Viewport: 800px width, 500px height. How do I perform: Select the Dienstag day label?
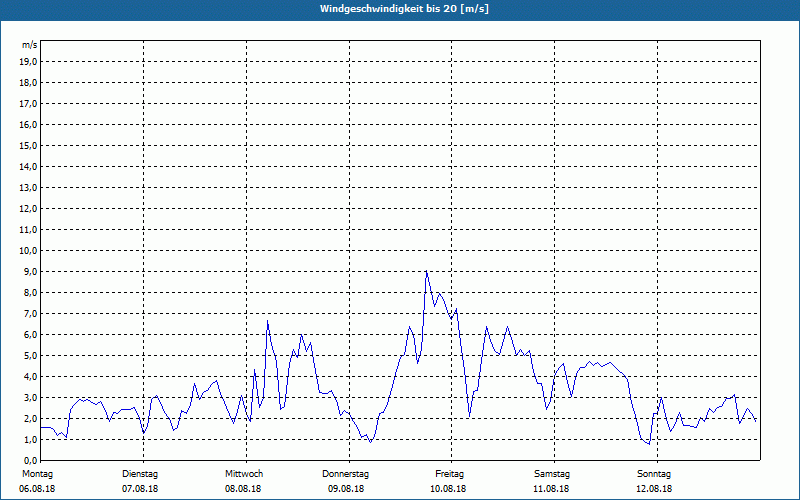tap(140, 474)
